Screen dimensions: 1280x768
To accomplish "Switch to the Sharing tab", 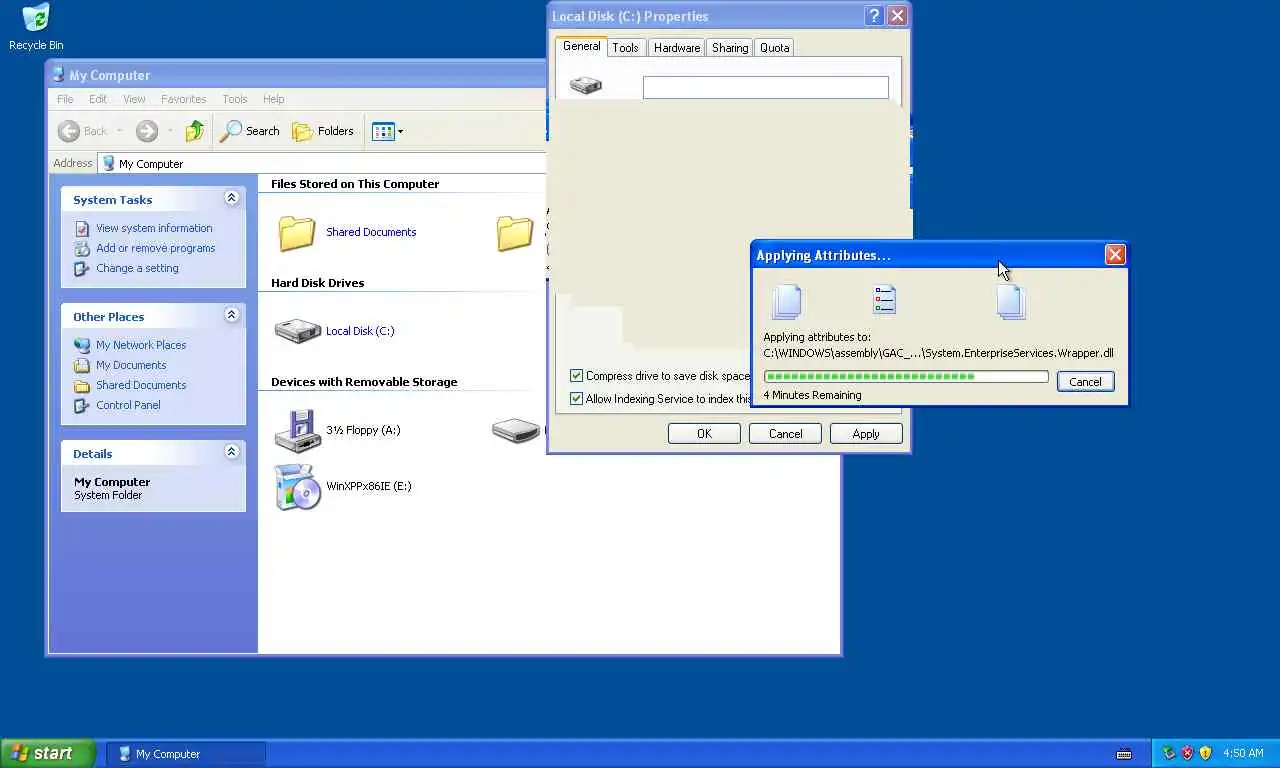I will coord(730,48).
